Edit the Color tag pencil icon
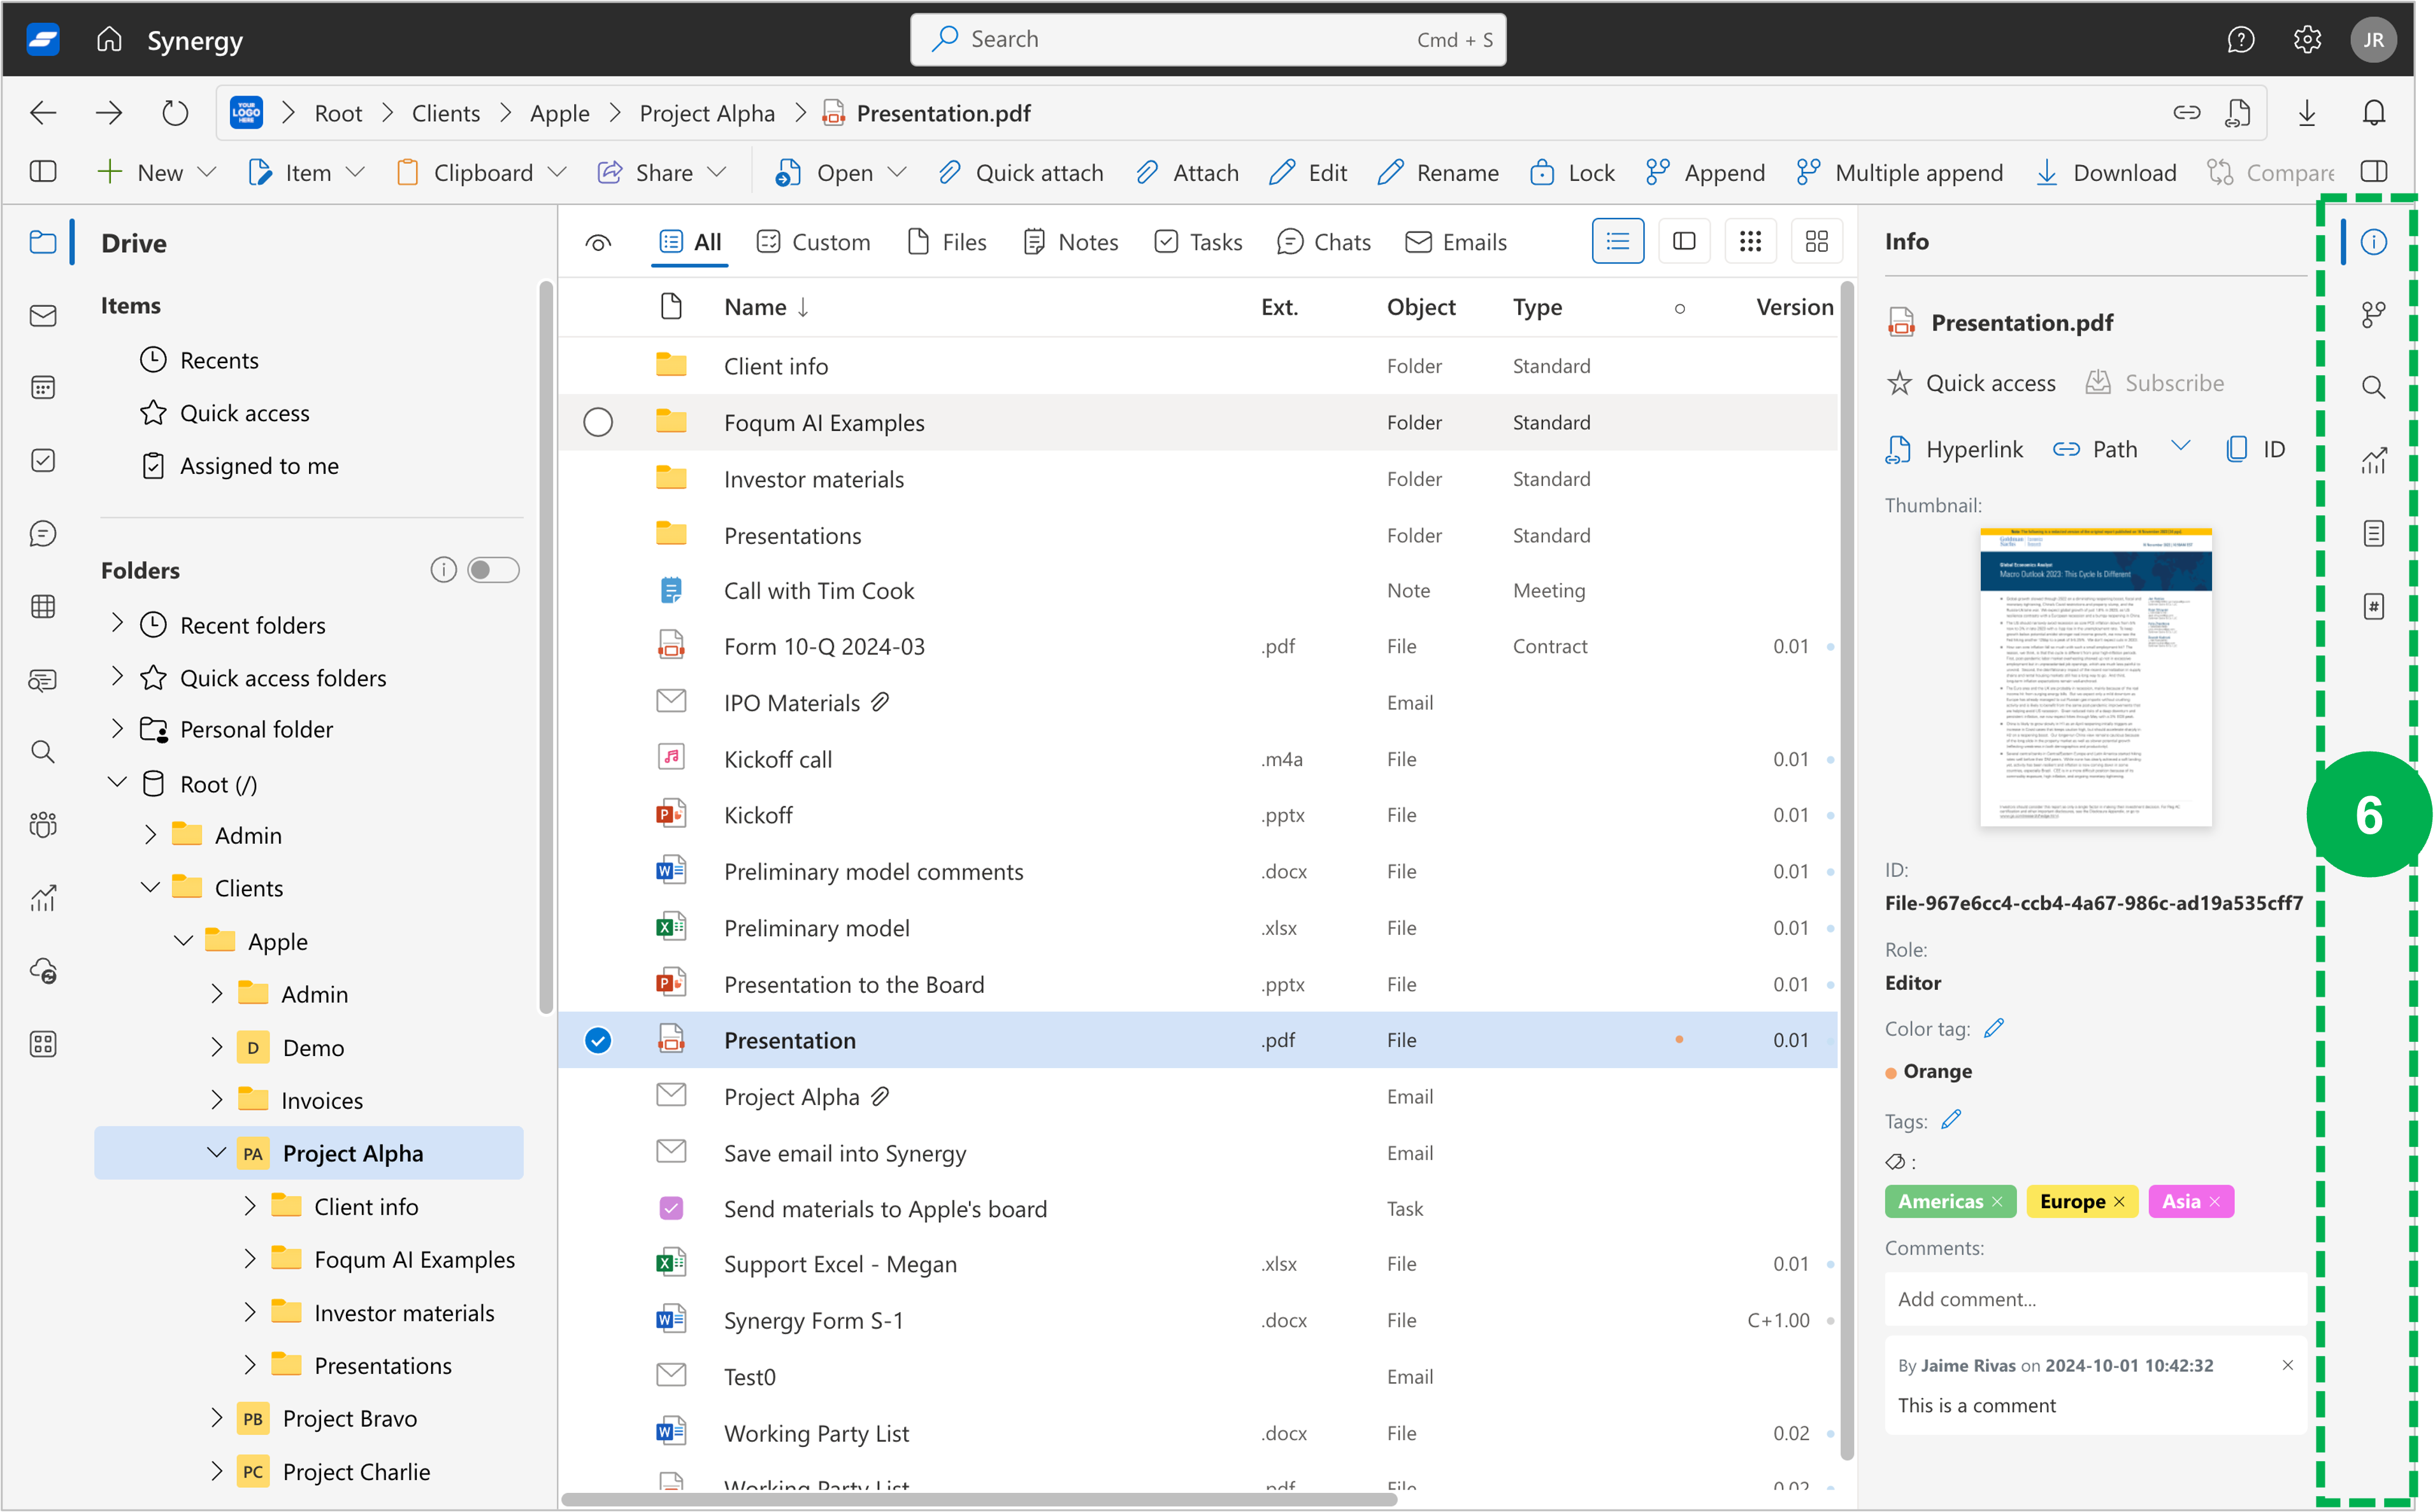This screenshot has height=1512, width=2435. (x=1994, y=1028)
